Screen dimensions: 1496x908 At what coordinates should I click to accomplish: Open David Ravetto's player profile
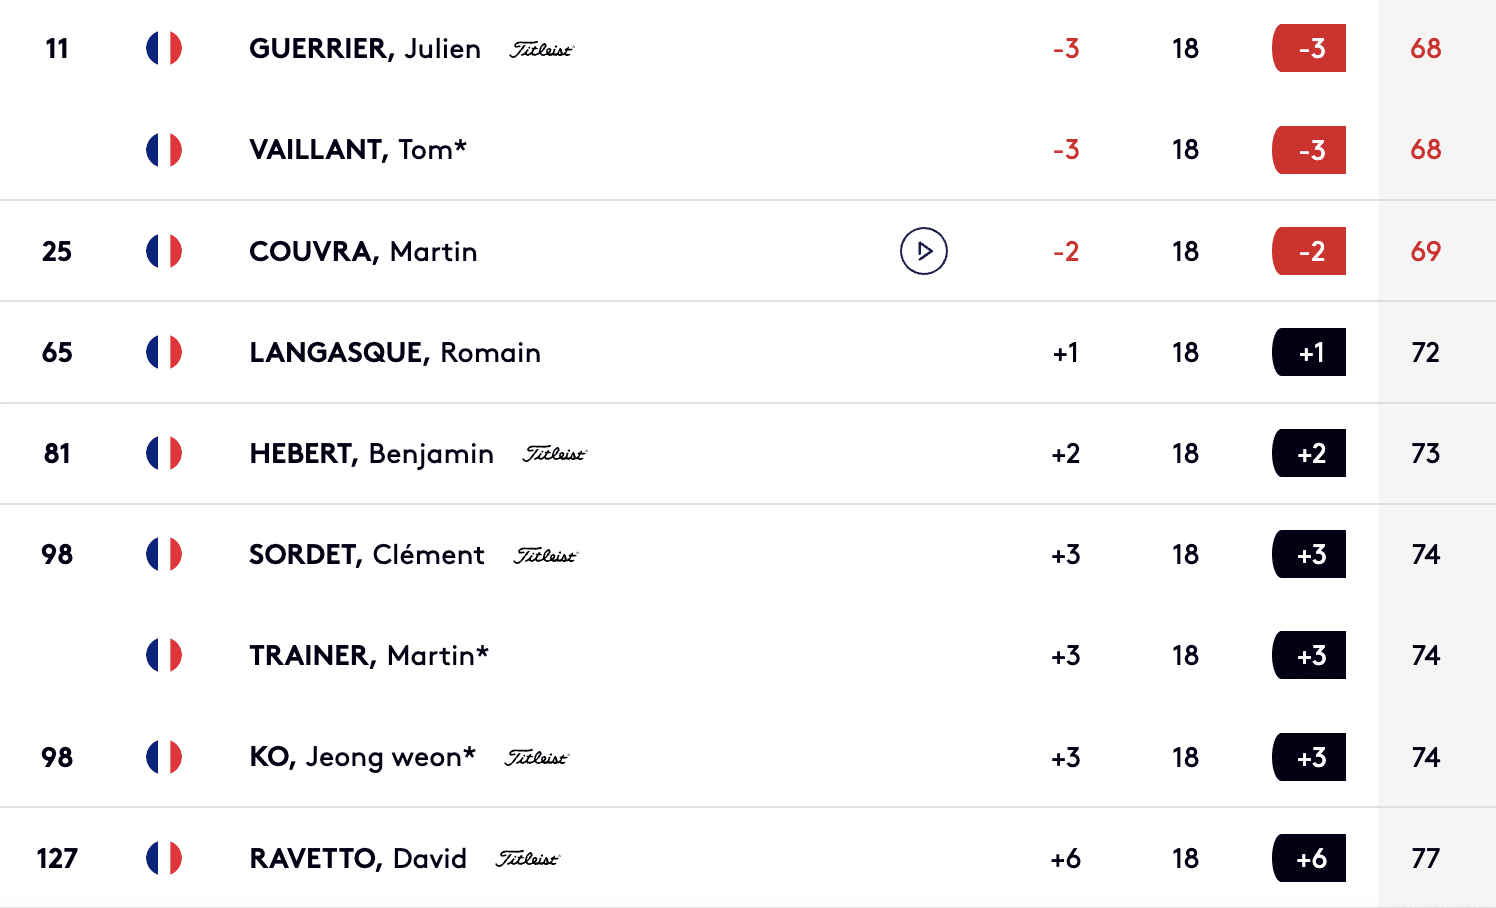coord(357,859)
